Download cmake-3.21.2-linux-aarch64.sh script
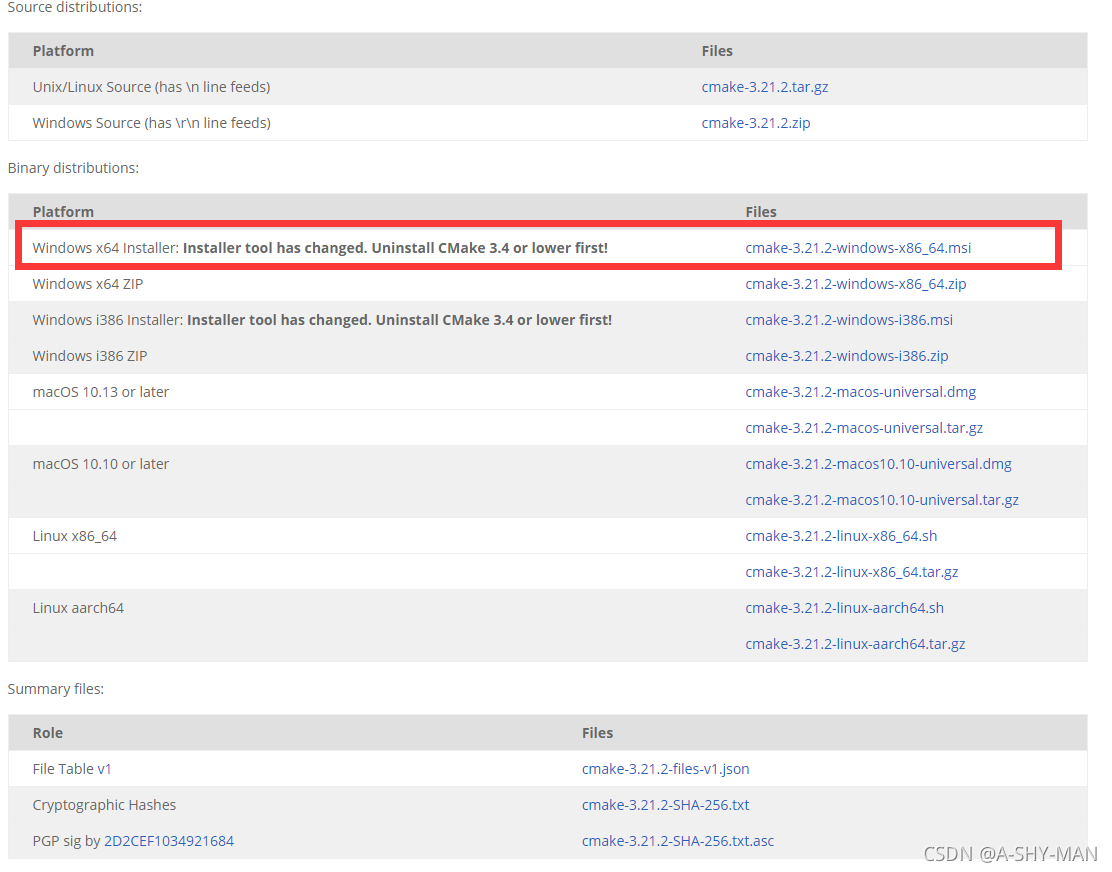1112x872 pixels. 845,608
